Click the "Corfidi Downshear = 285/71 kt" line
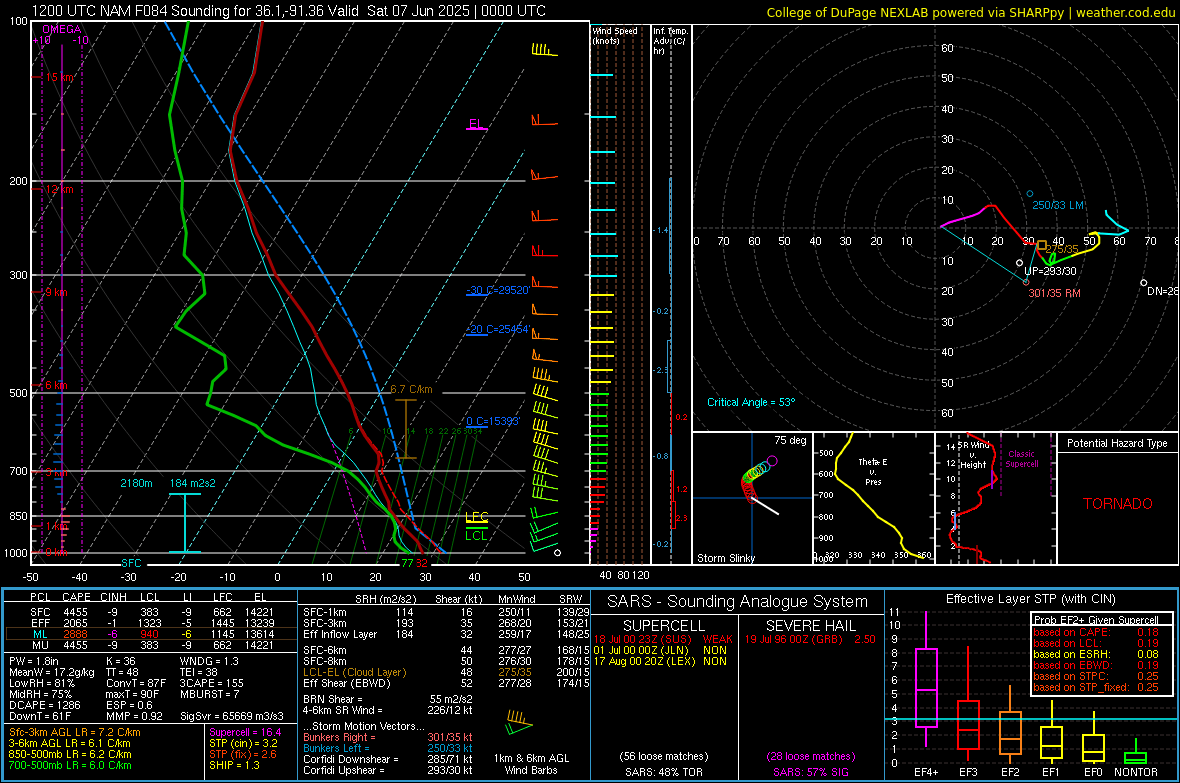1180x783 pixels. tap(388, 759)
